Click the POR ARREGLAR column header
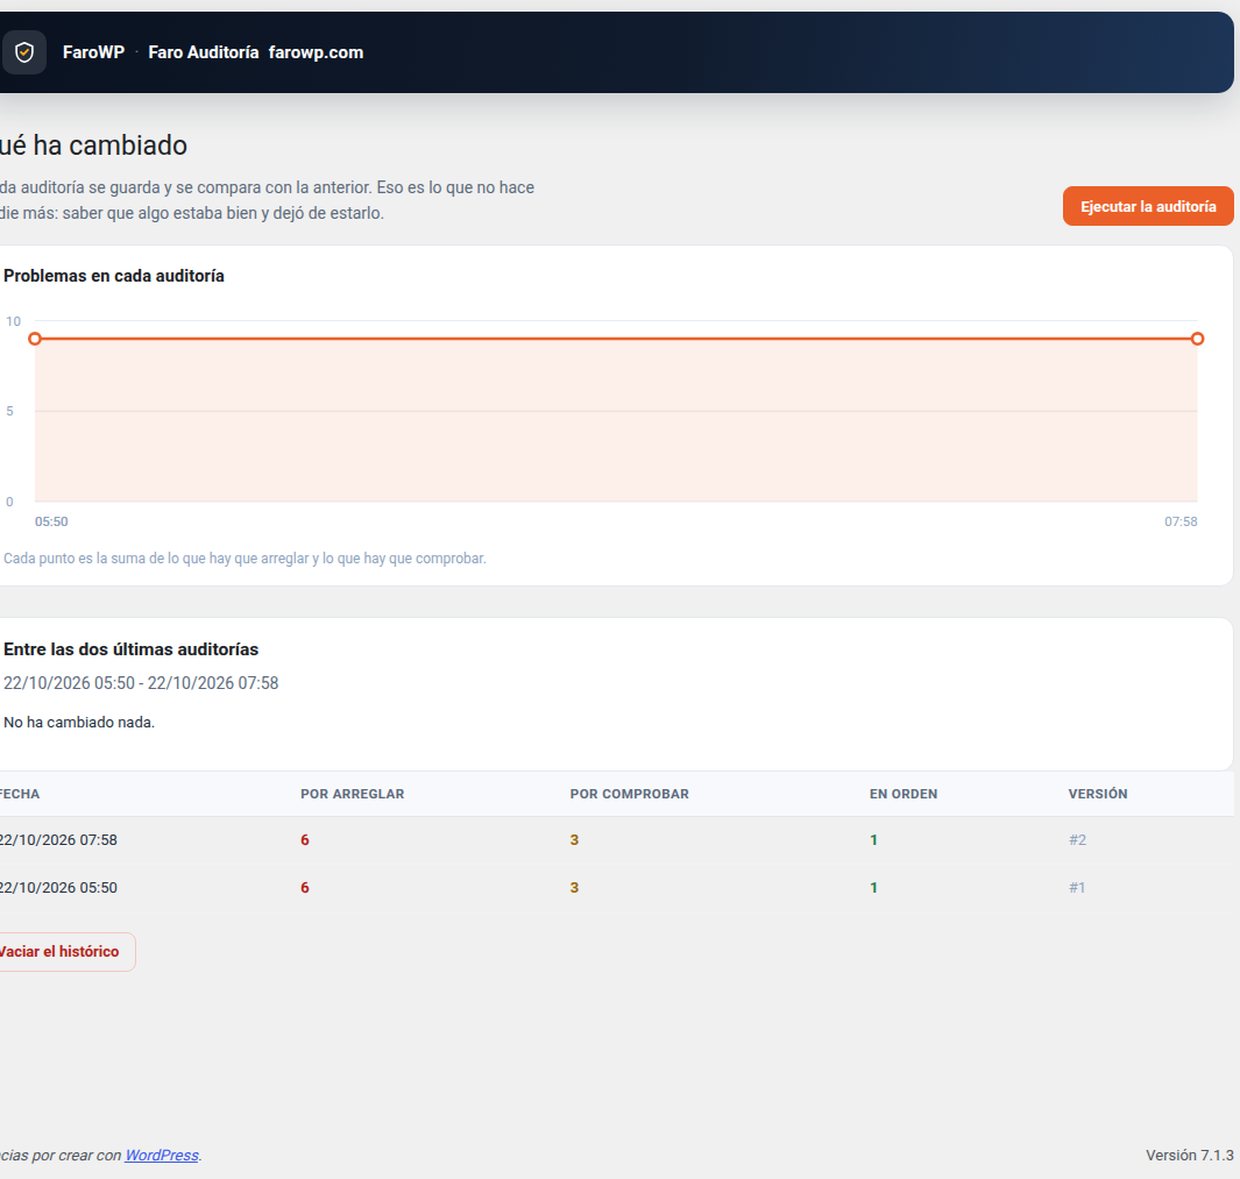 (x=352, y=794)
